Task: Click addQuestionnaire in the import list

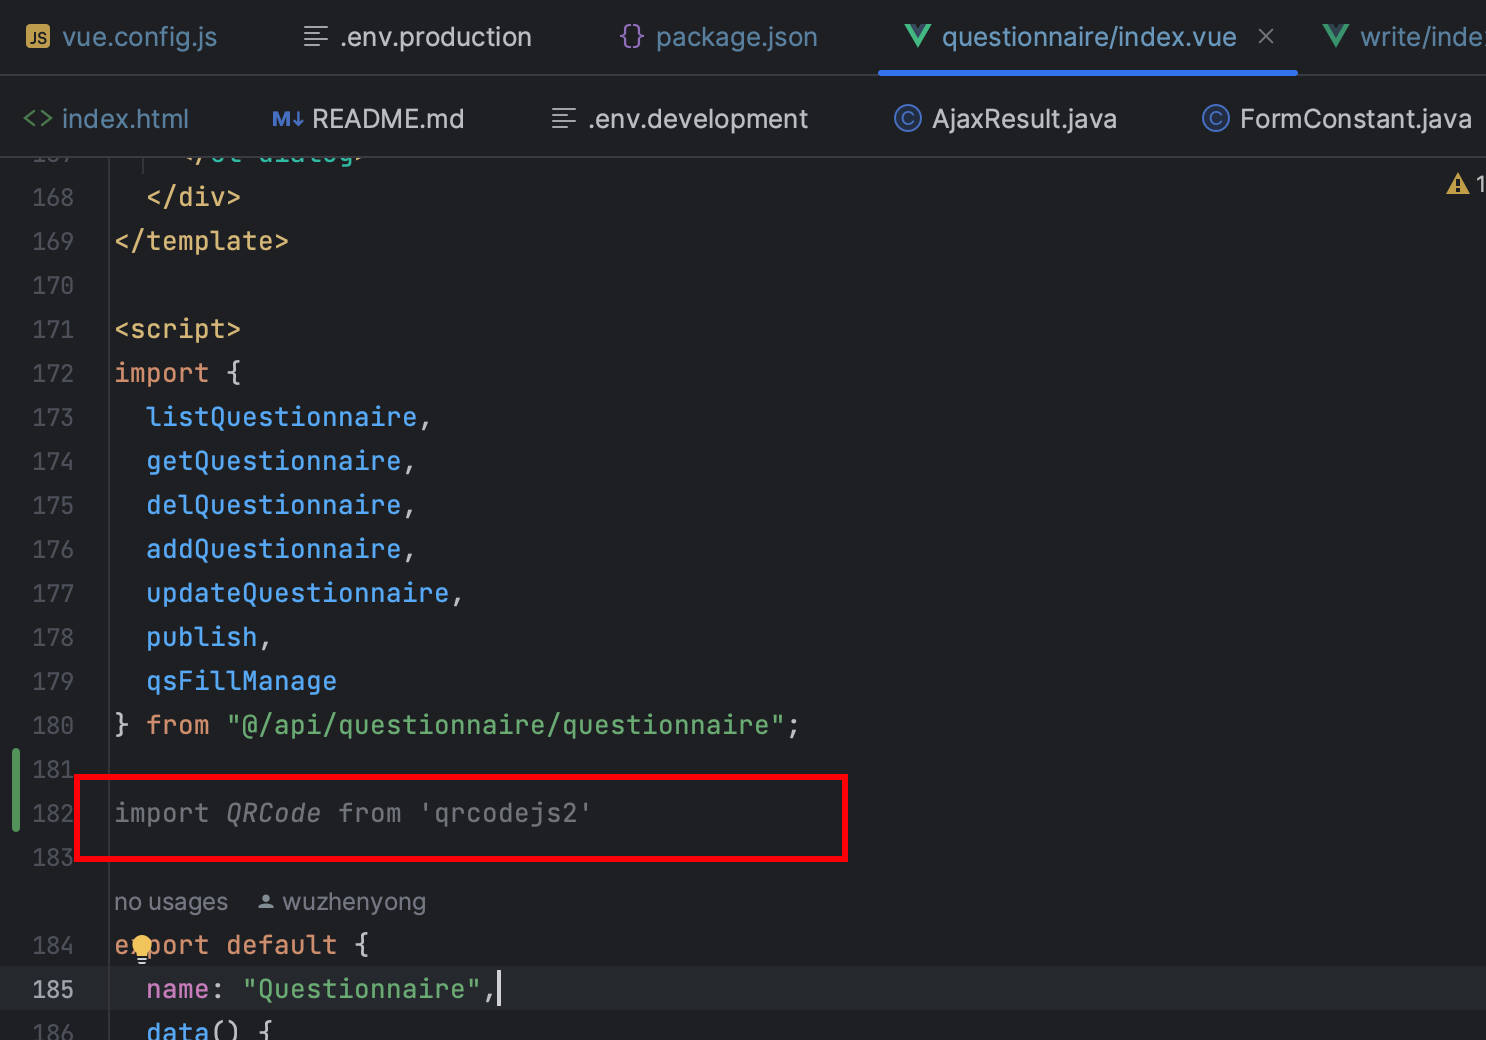Action: pyautogui.click(x=273, y=549)
